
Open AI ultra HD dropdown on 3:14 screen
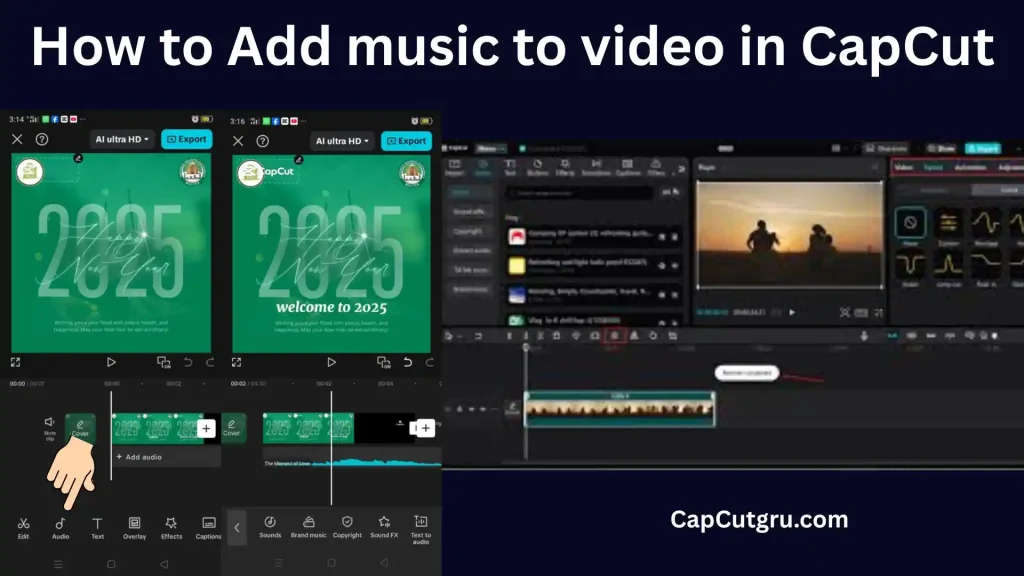[122, 139]
